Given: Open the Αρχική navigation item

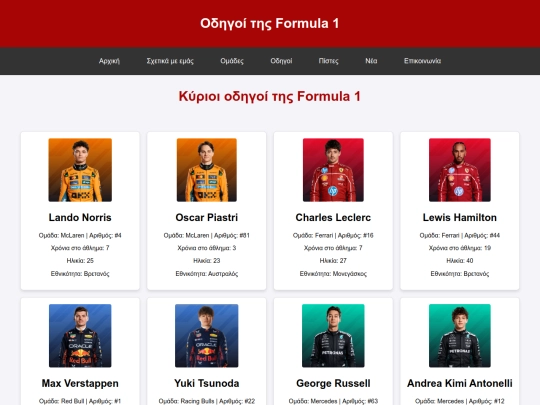Looking at the screenshot, I should pyautogui.click(x=109, y=61).
